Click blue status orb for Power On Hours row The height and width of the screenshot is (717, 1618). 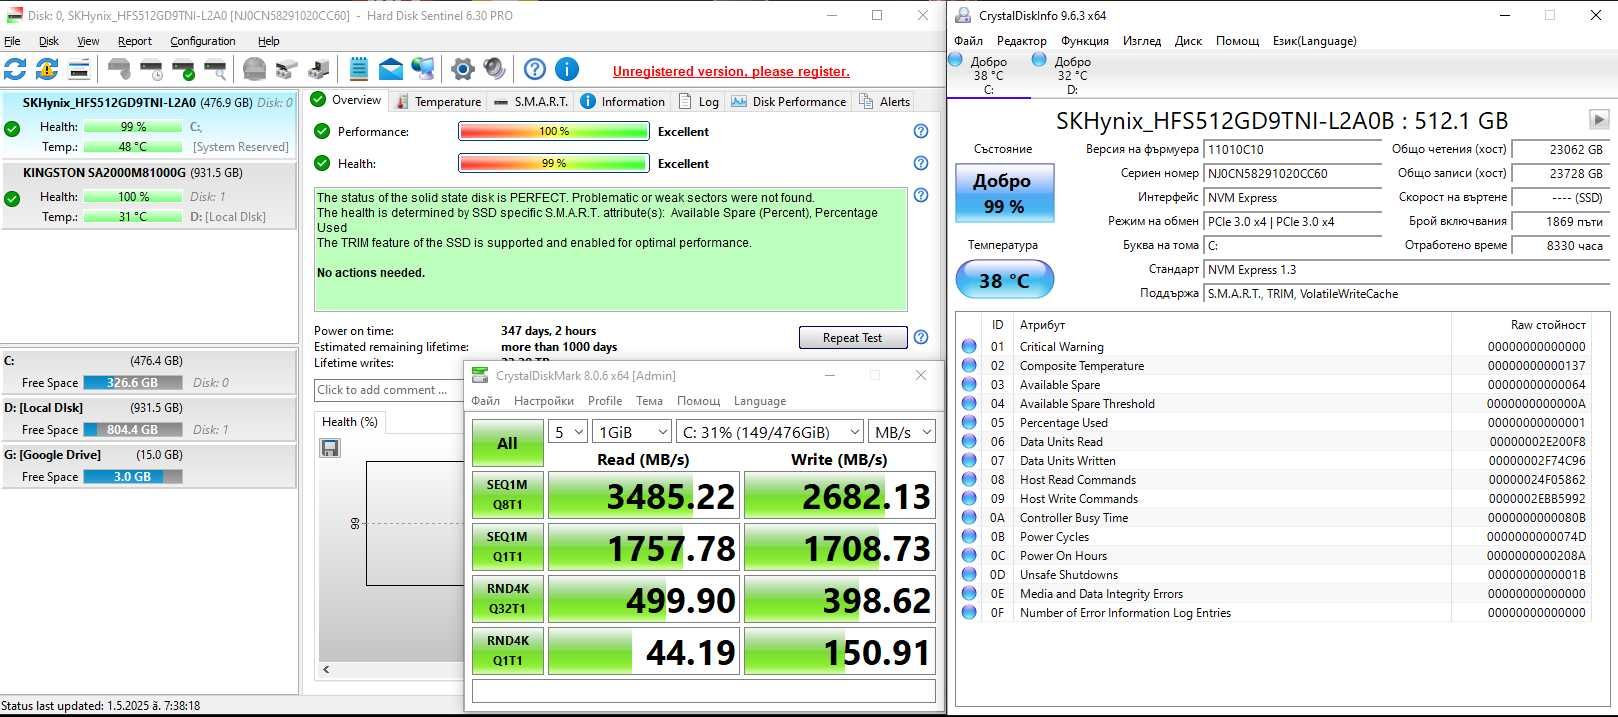click(x=969, y=555)
